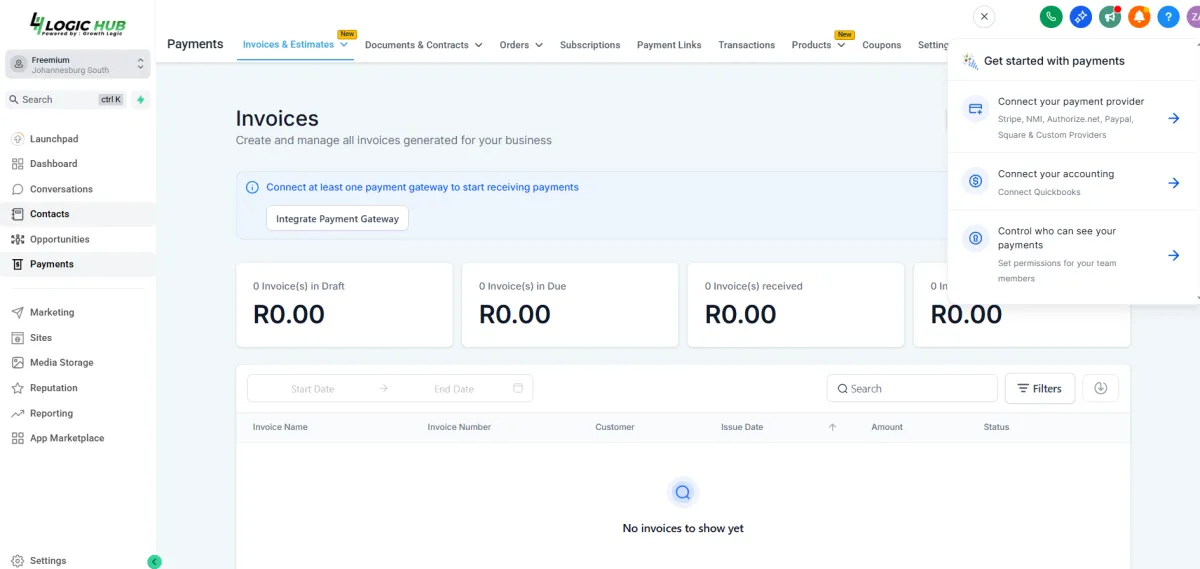The image size is (1200, 569).
Task: Click the download invoices icon
Action: point(1100,388)
